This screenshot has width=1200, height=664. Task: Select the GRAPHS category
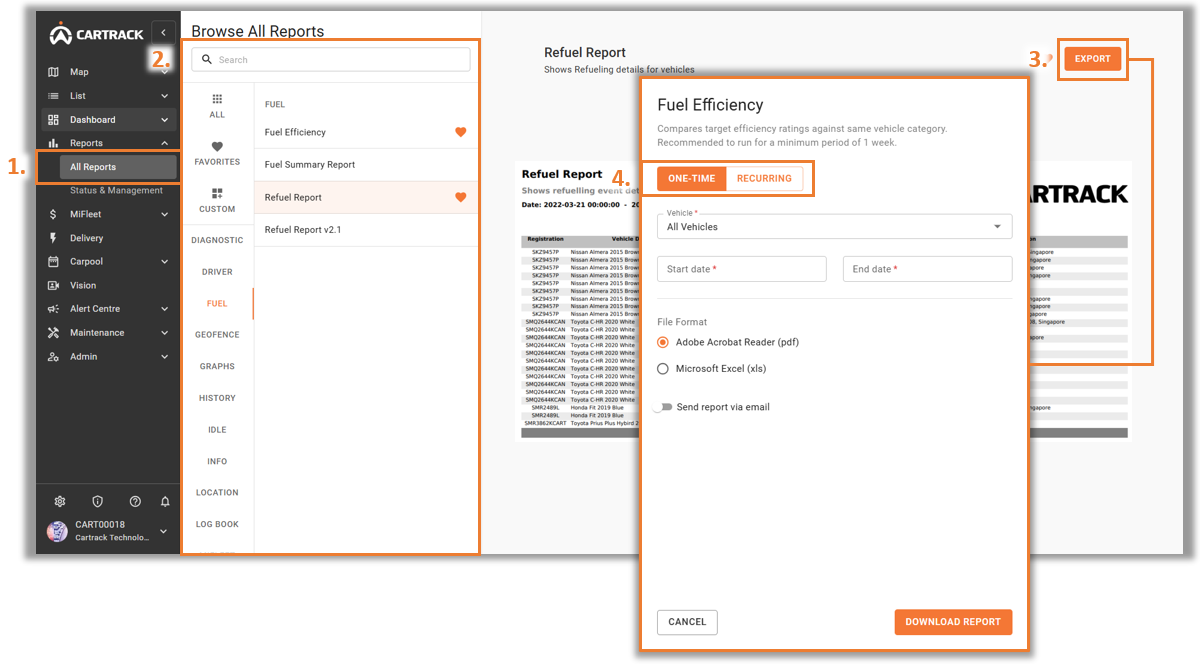(217, 366)
